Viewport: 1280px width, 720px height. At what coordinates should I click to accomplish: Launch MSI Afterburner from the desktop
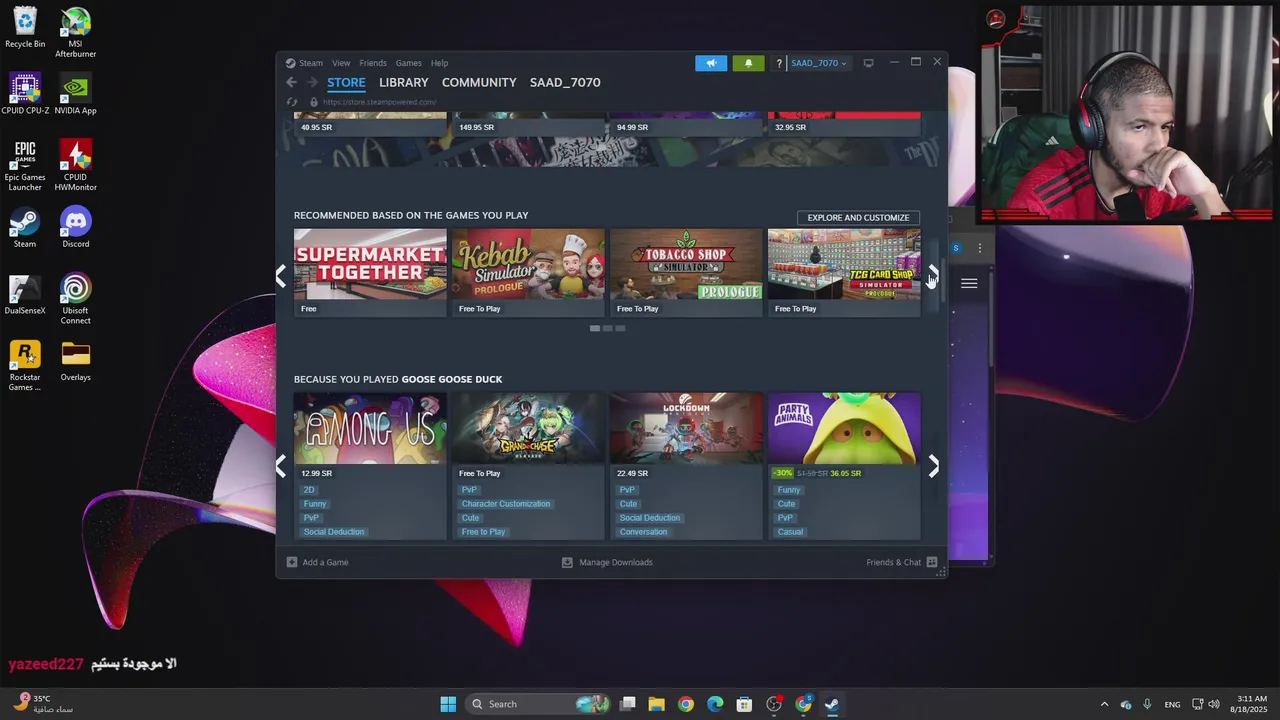click(76, 32)
